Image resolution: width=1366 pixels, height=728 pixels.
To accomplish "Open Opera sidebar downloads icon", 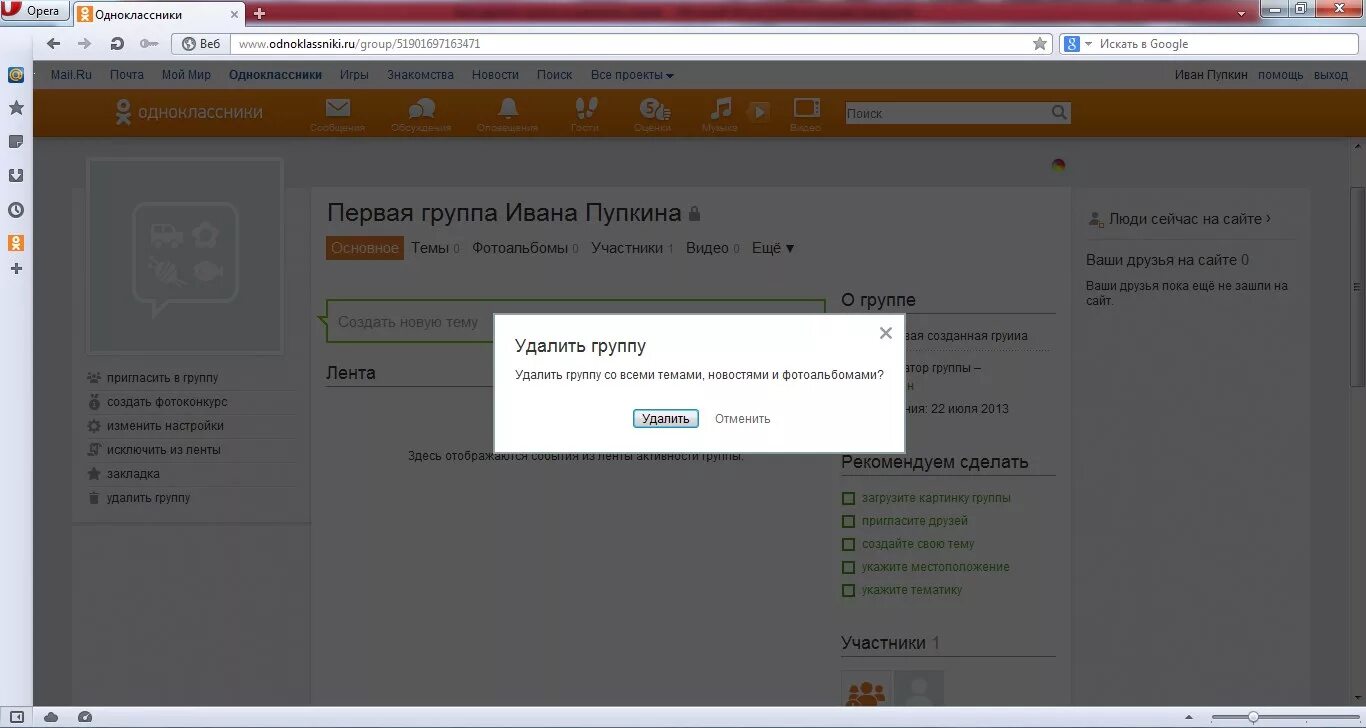I will (16, 176).
